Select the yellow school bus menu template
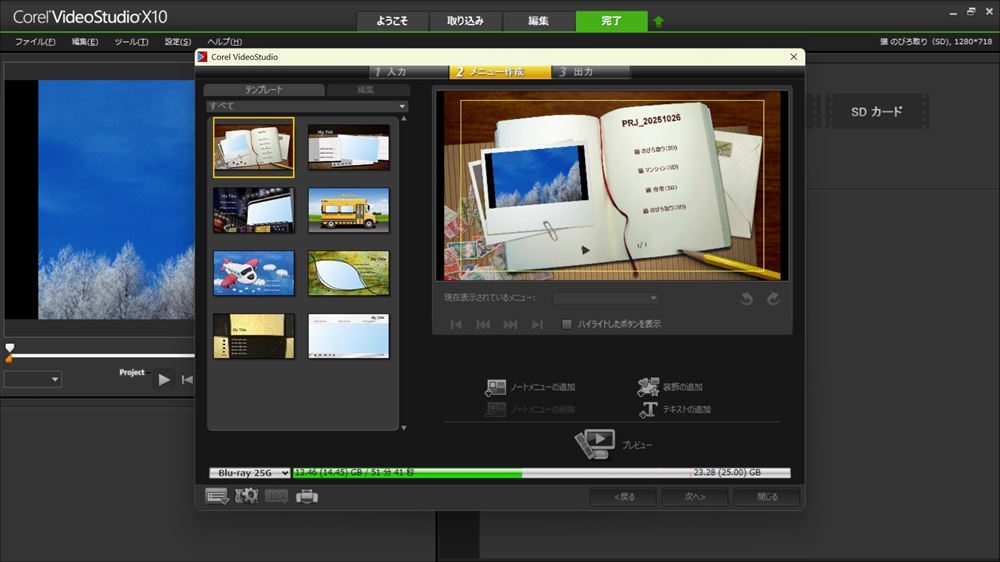This screenshot has width=1000, height=562. pyautogui.click(x=348, y=209)
